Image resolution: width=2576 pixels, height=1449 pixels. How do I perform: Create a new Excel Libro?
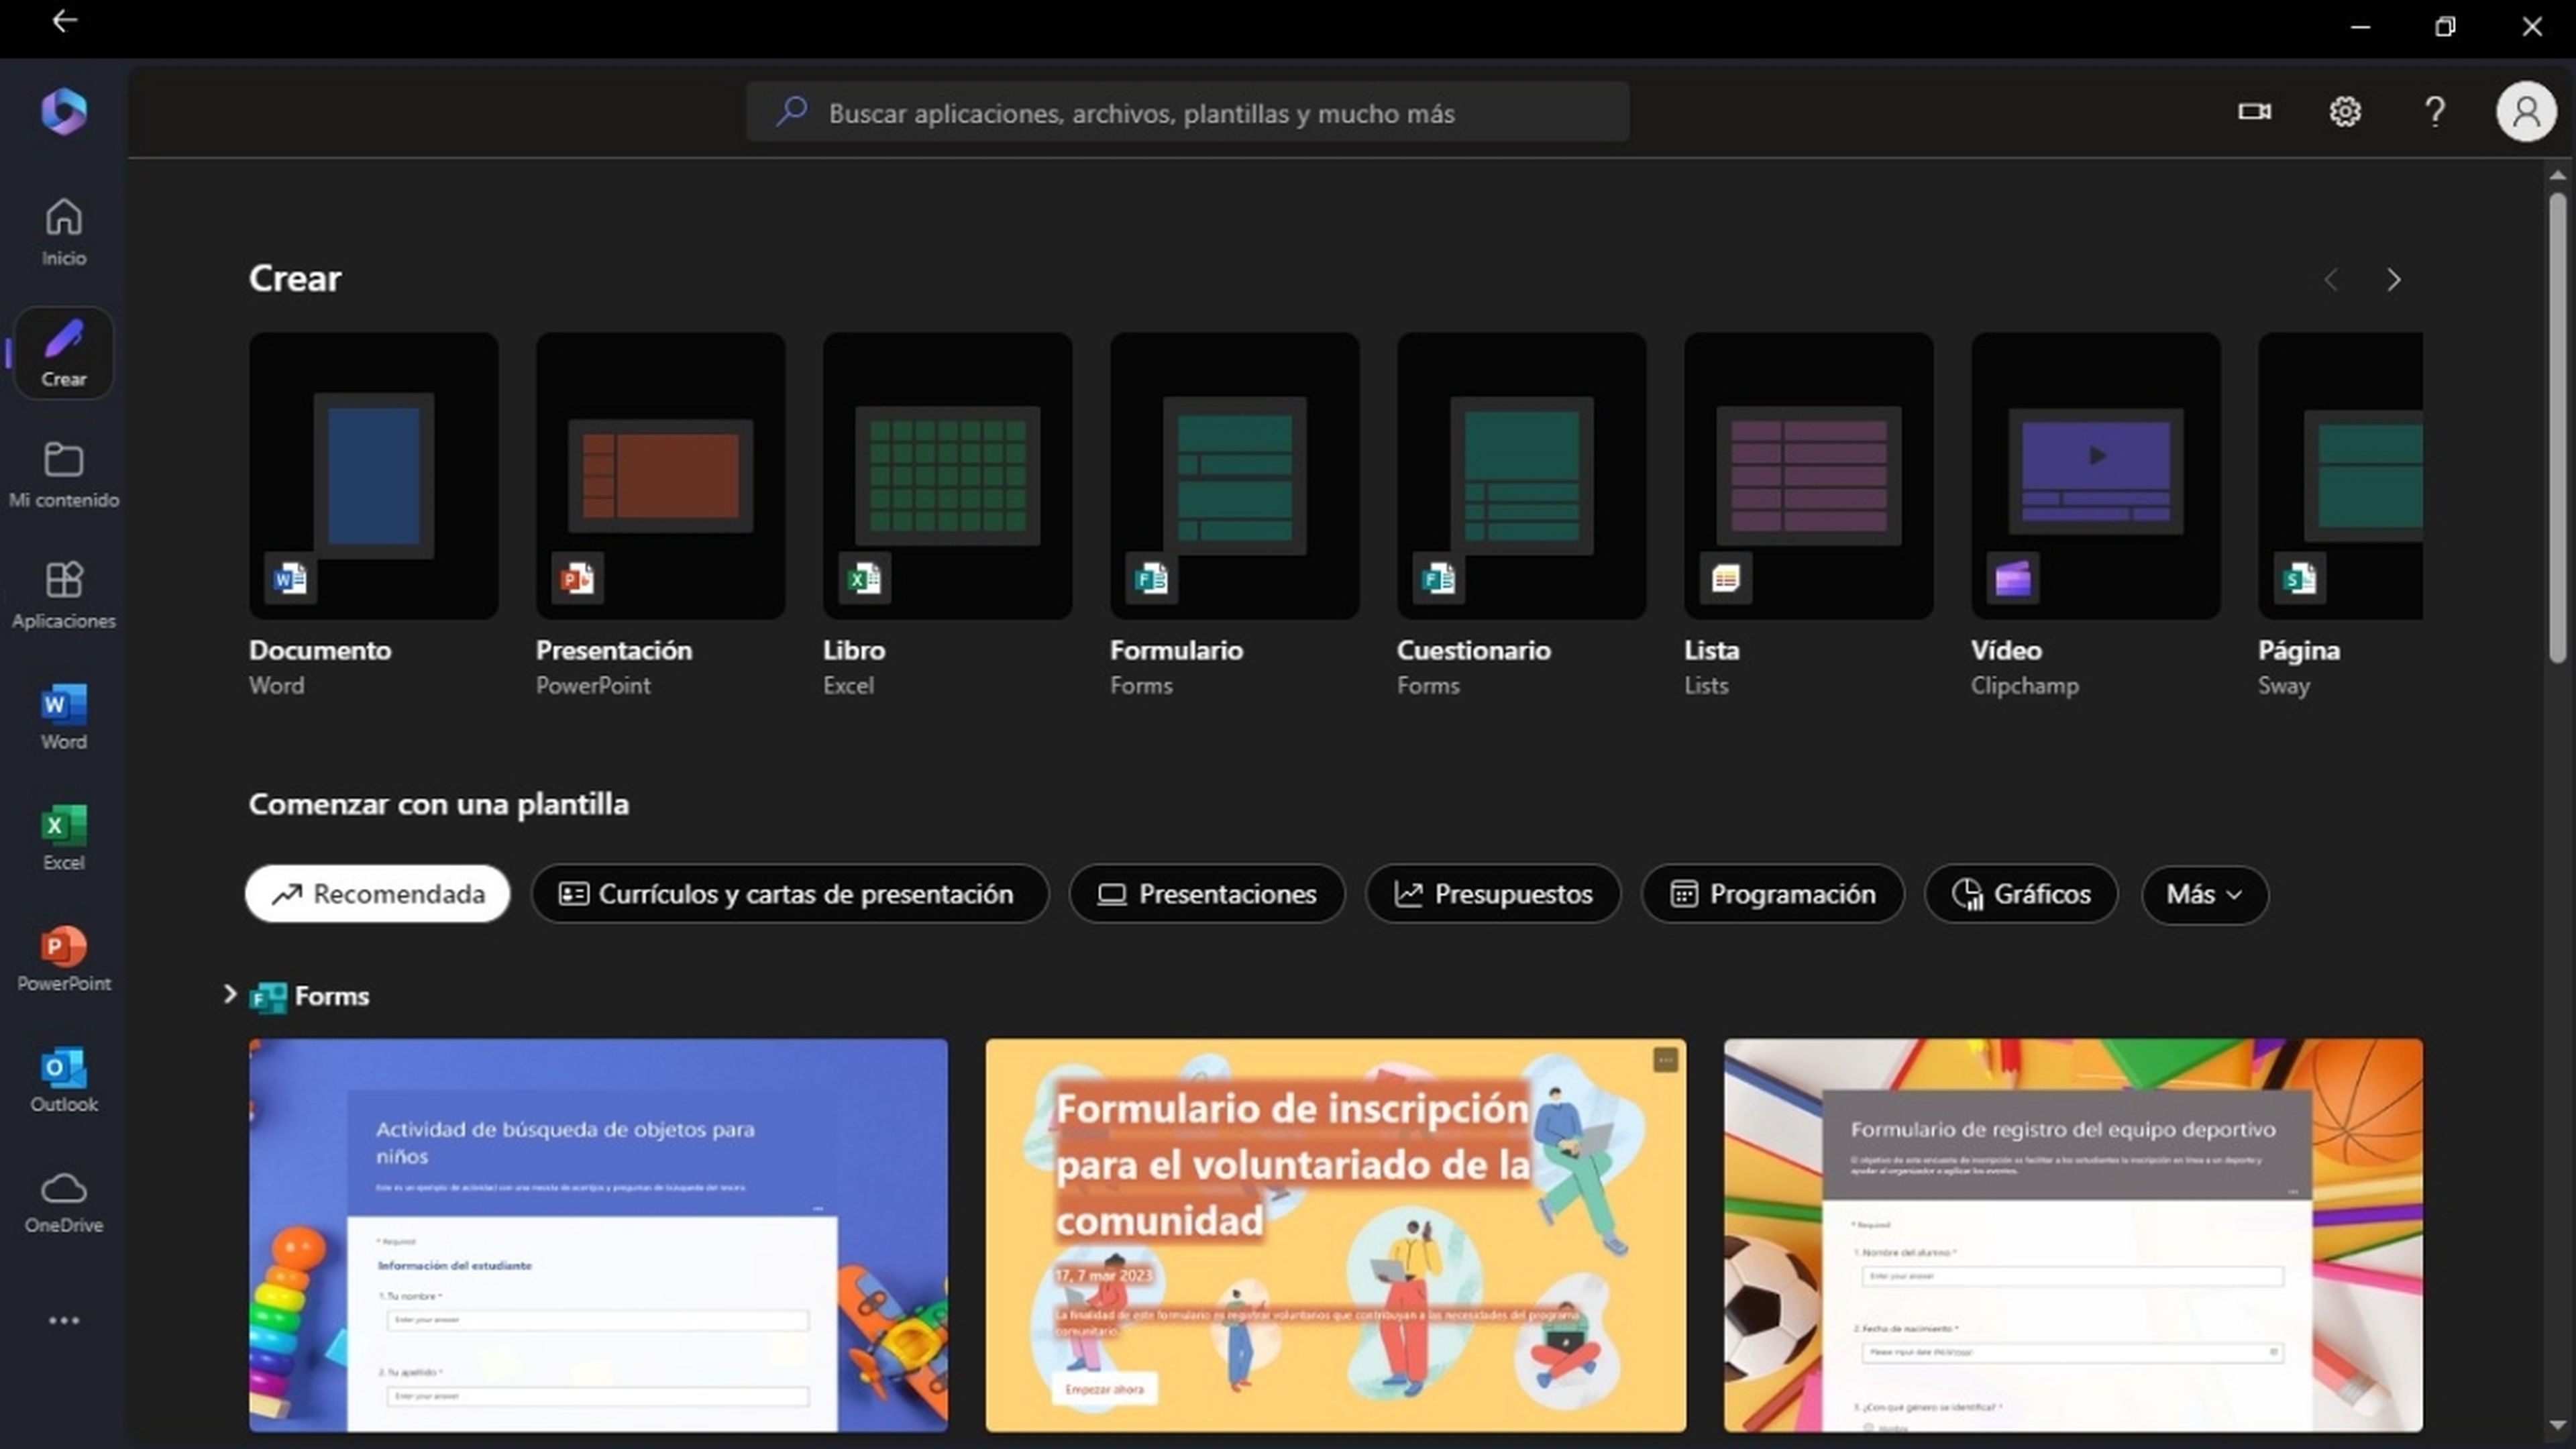coord(947,475)
